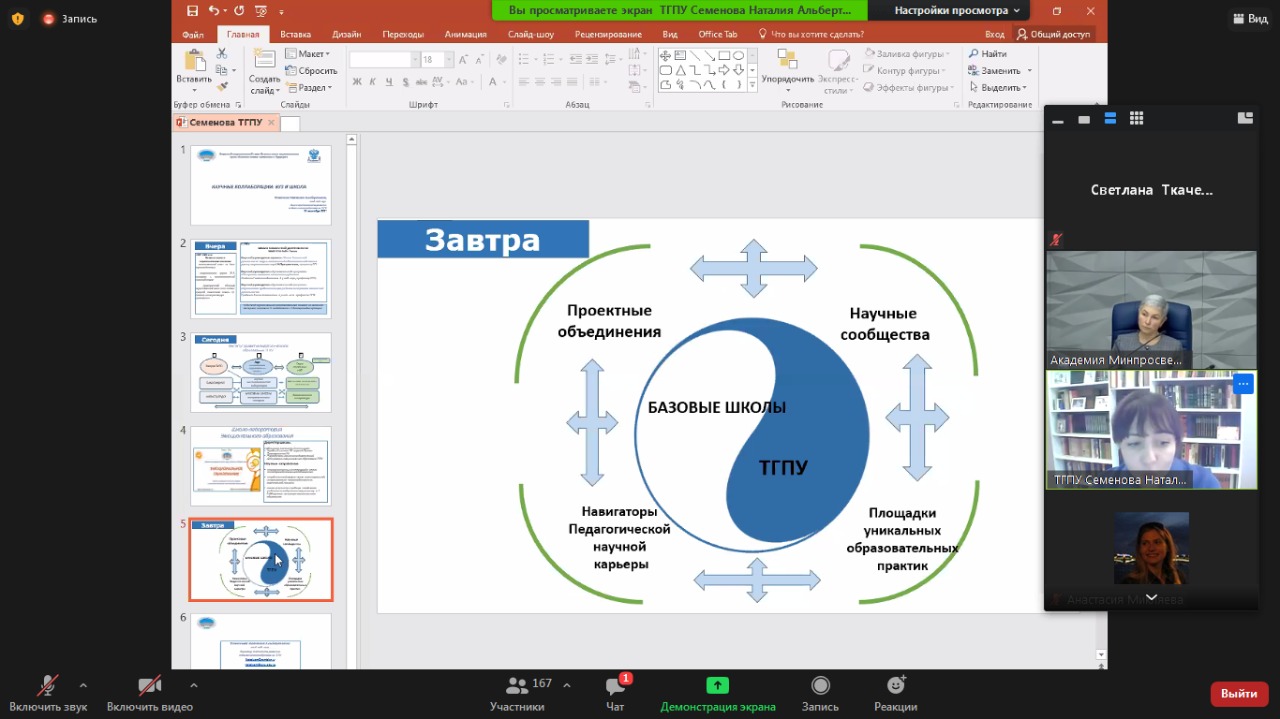The height and width of the screenshot is (719, 1280).
Task: Click 'Включить звук' unmute microphone
Action: coord(47,692)
